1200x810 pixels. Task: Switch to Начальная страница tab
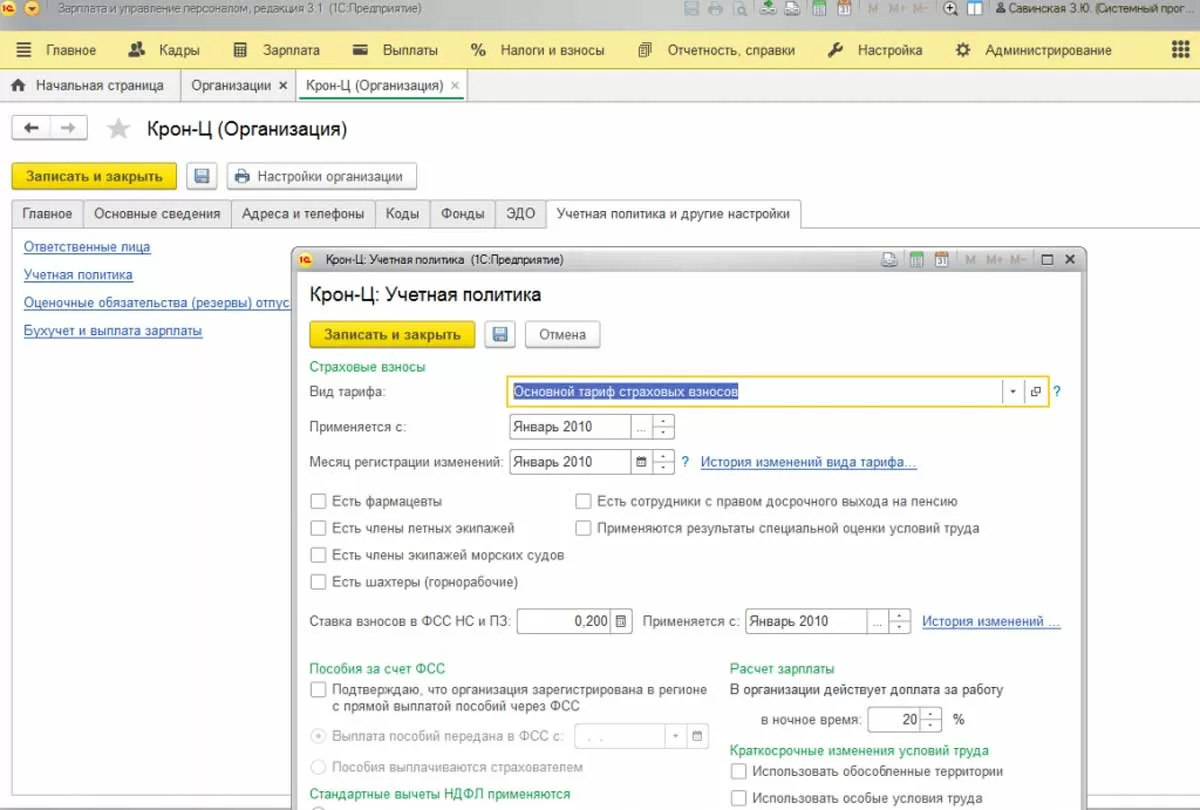tap(88, 86)
